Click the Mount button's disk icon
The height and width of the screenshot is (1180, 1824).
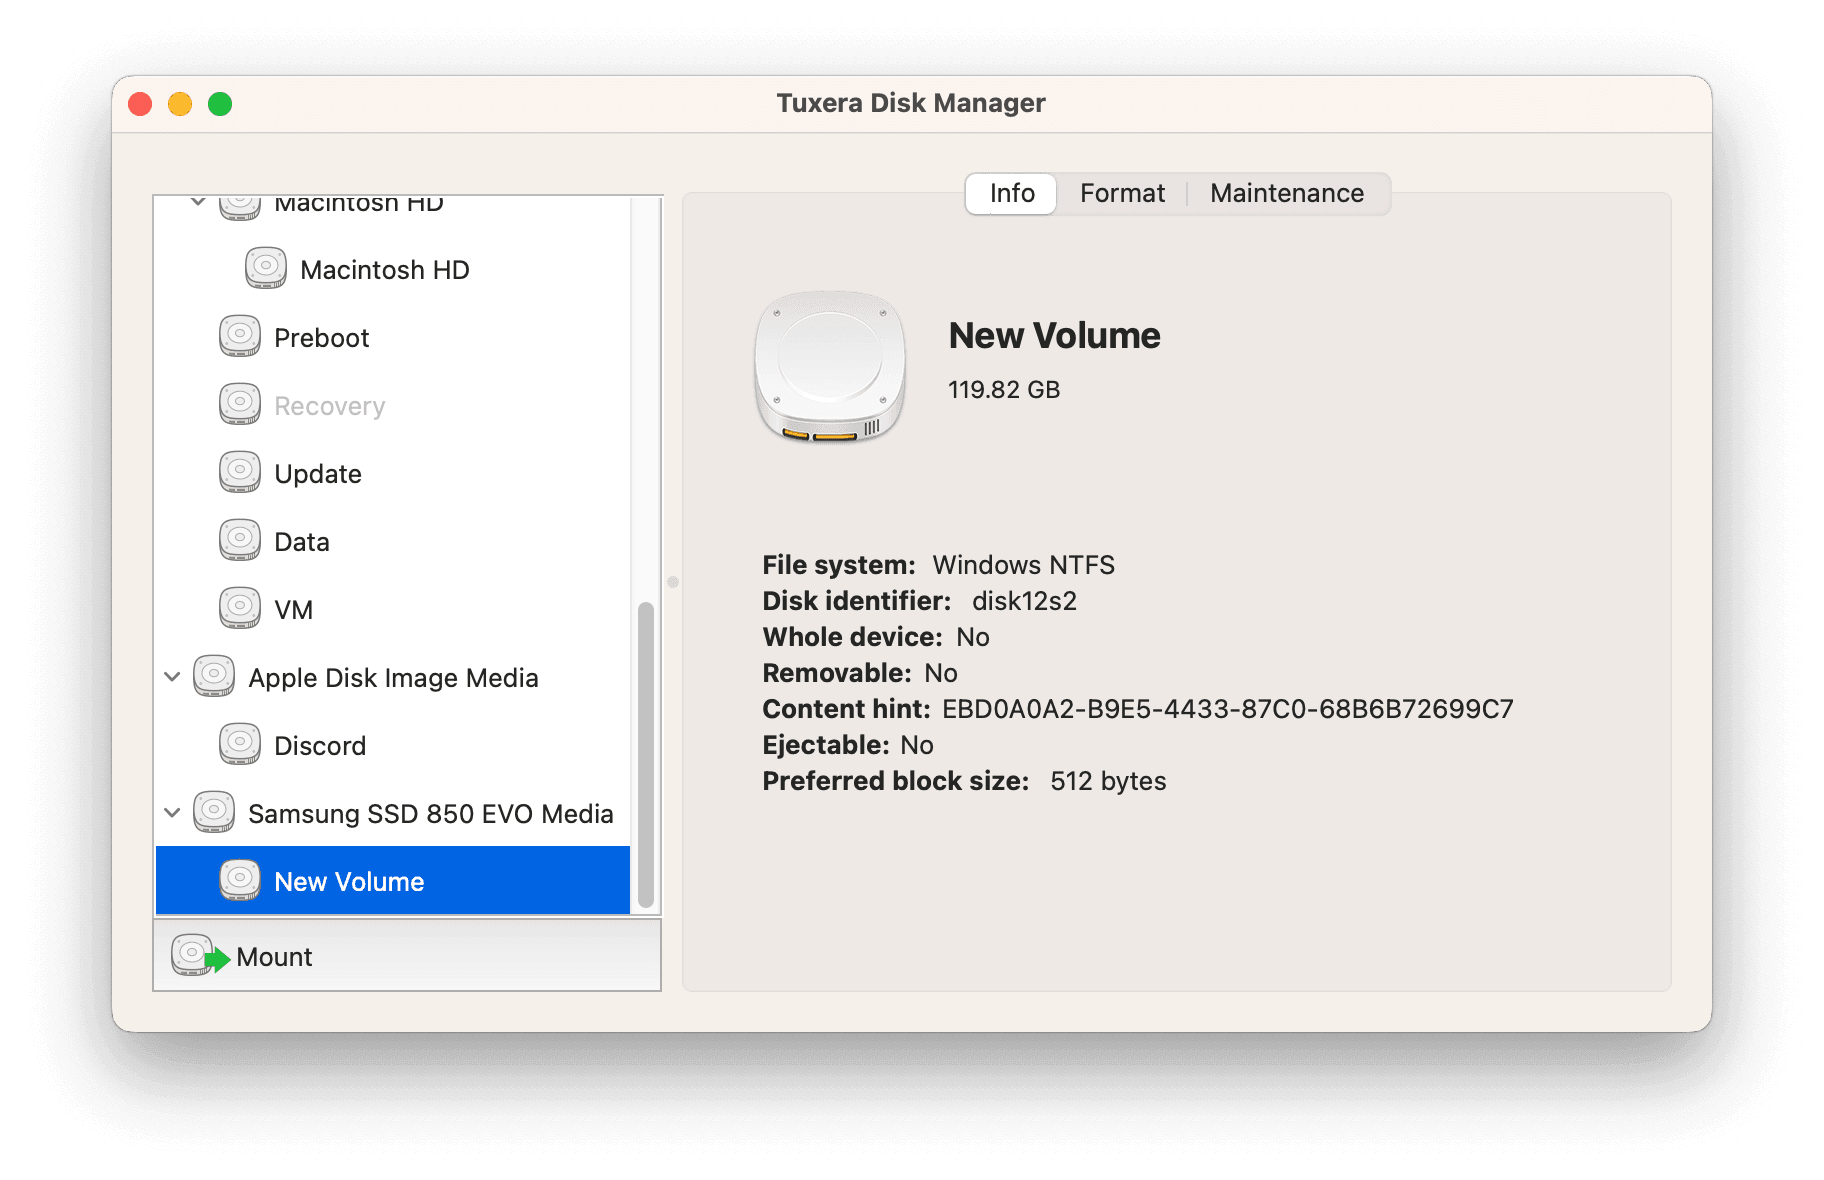click(191, 955)
